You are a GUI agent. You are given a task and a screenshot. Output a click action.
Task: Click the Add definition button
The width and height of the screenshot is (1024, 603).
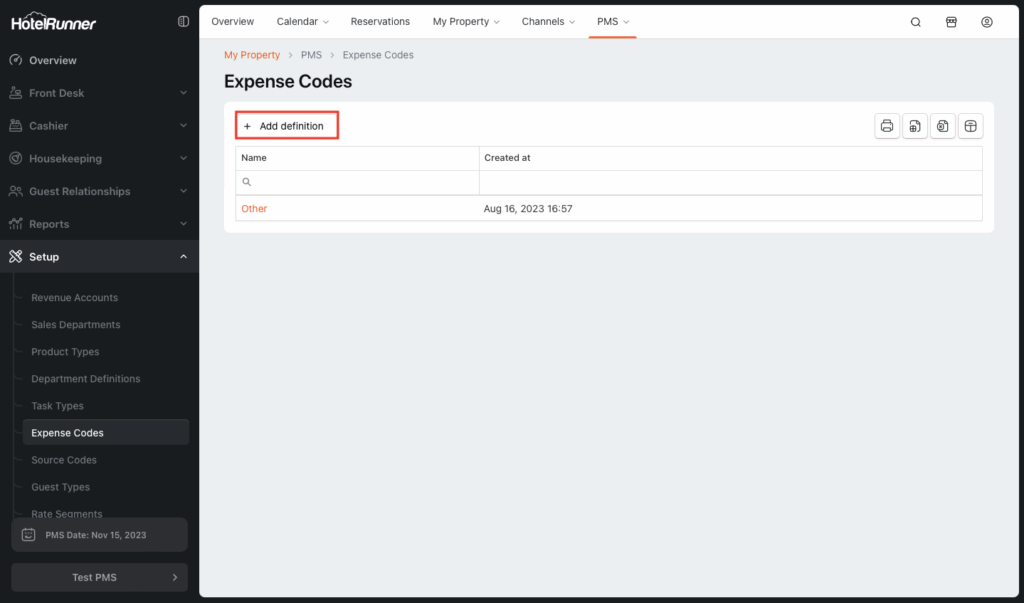287,126
